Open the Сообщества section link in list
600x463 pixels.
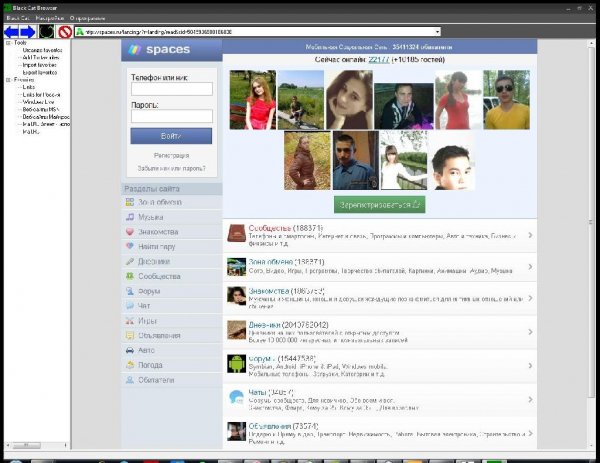pos(269,228)
